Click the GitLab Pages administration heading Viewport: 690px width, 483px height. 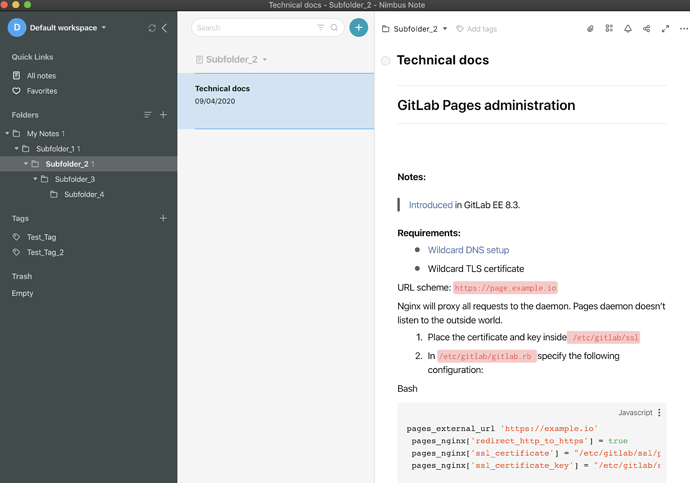(486, 106)
